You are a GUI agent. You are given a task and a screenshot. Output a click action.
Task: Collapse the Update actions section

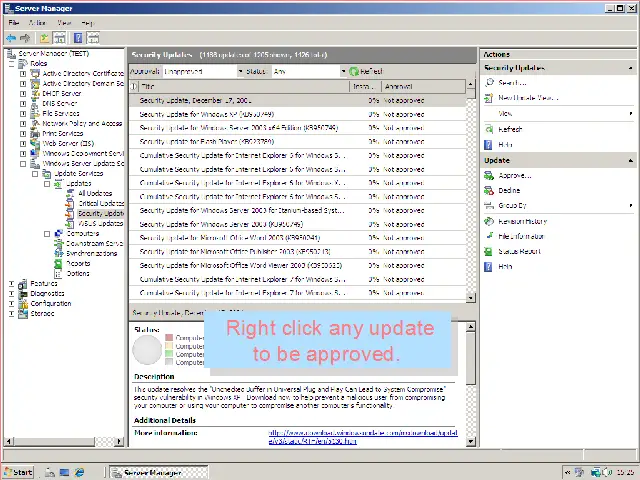pyautogui.click(x=630, y=160)
